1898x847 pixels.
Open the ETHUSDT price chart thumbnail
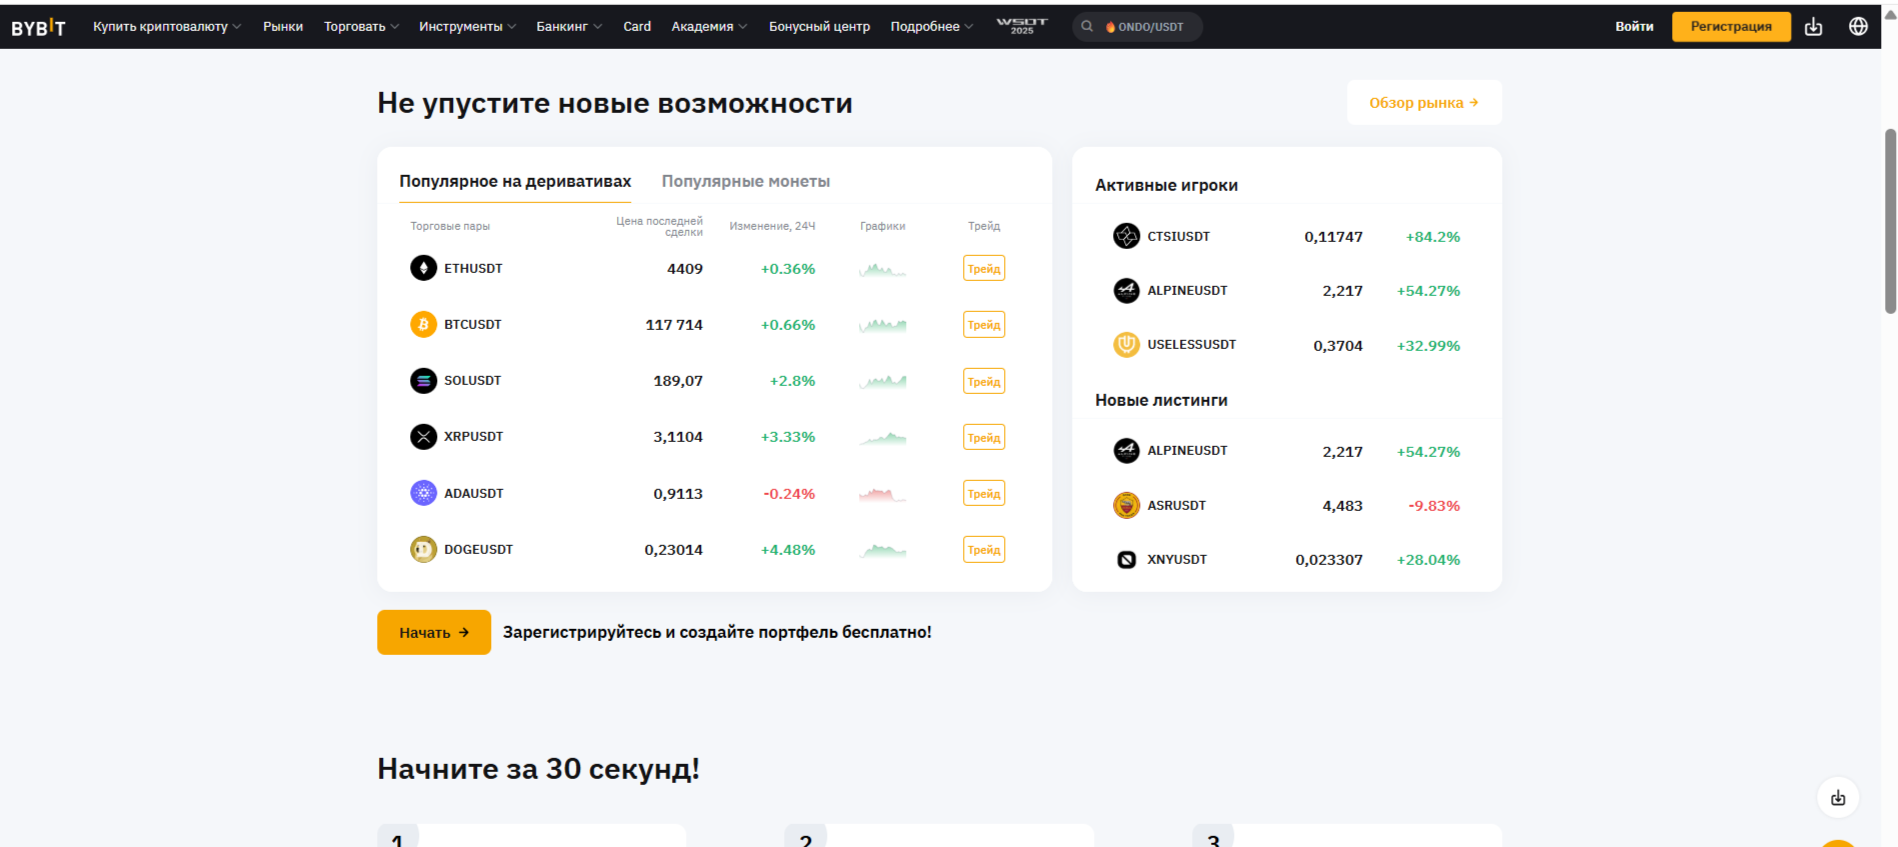click(x=882, y=269)
